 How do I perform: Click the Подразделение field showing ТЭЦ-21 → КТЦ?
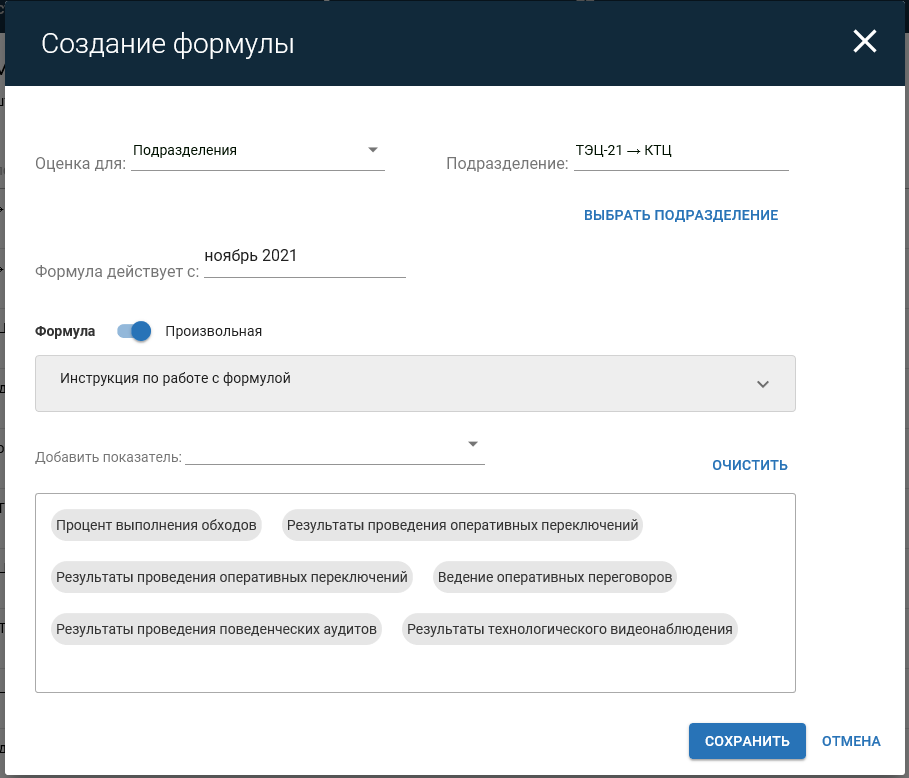point(681,155)
